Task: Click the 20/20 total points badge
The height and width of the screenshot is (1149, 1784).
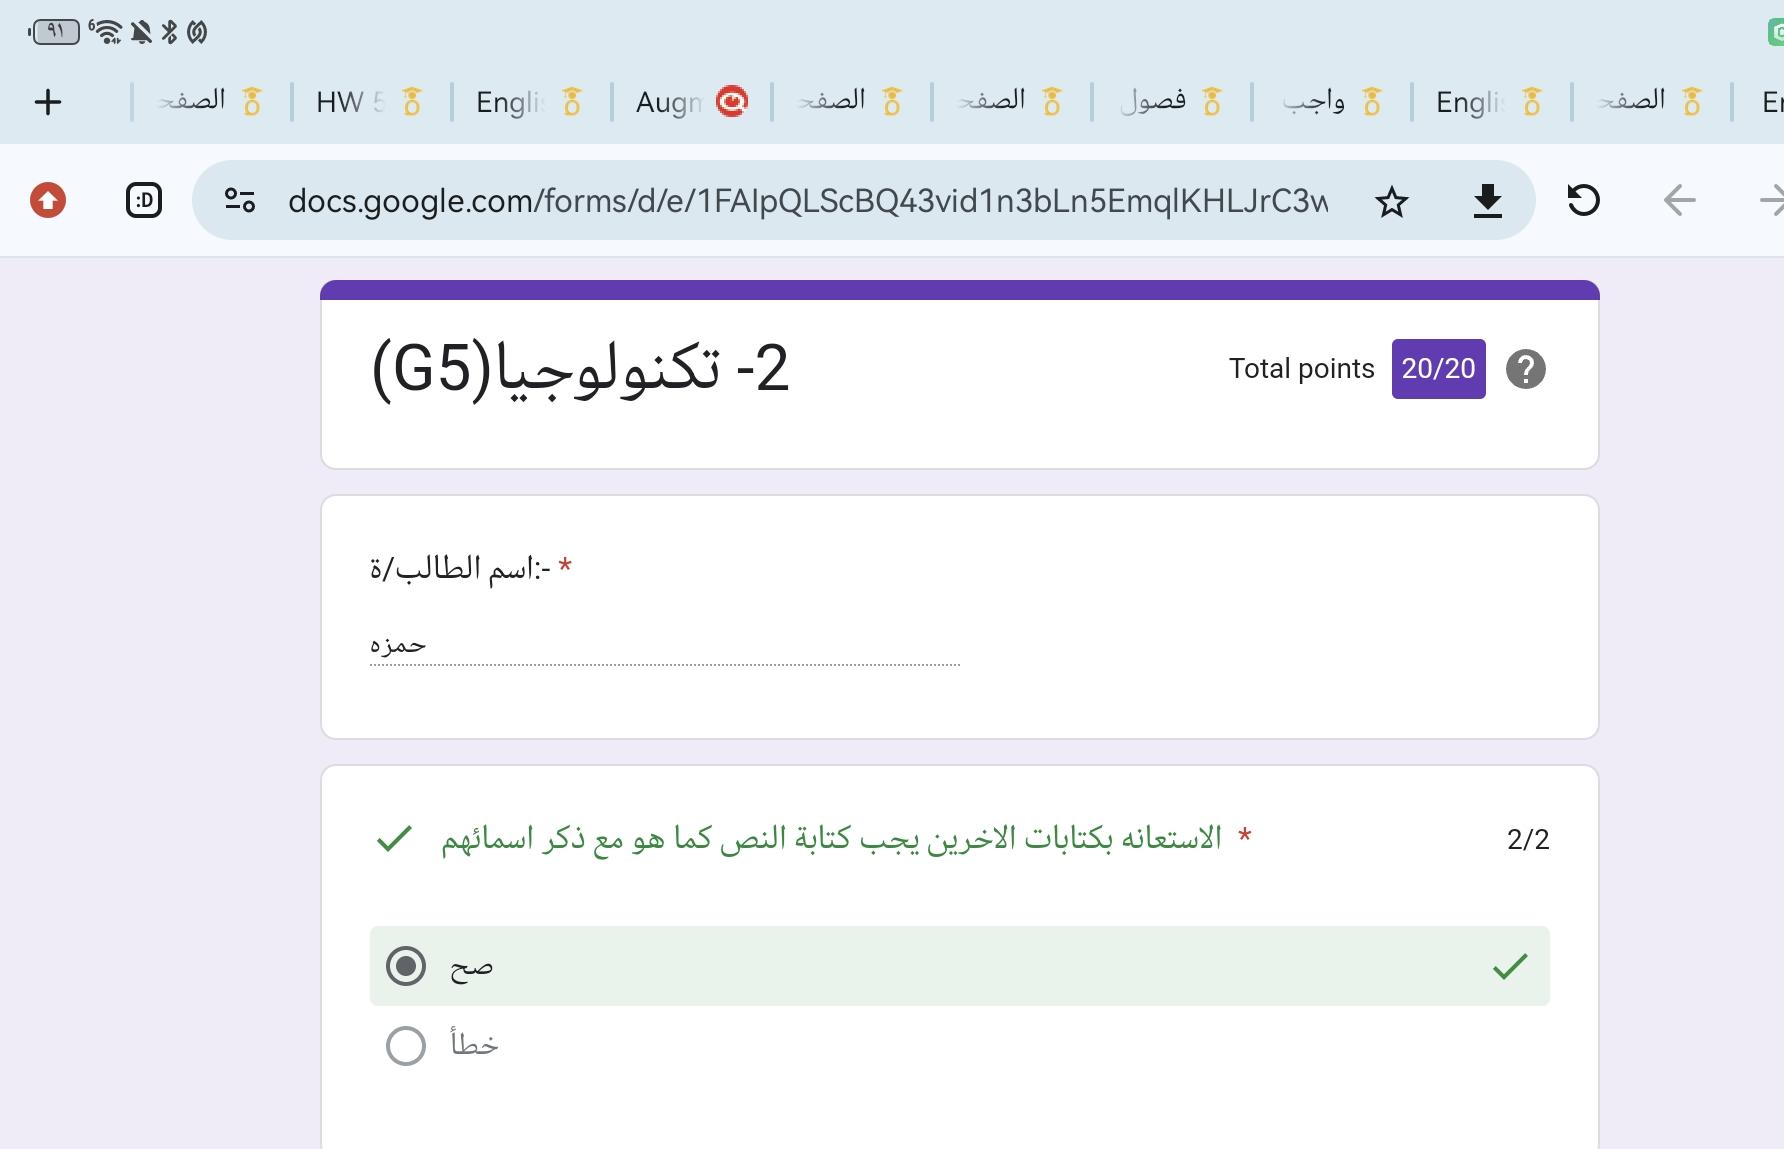Action: click(1438, 369)
